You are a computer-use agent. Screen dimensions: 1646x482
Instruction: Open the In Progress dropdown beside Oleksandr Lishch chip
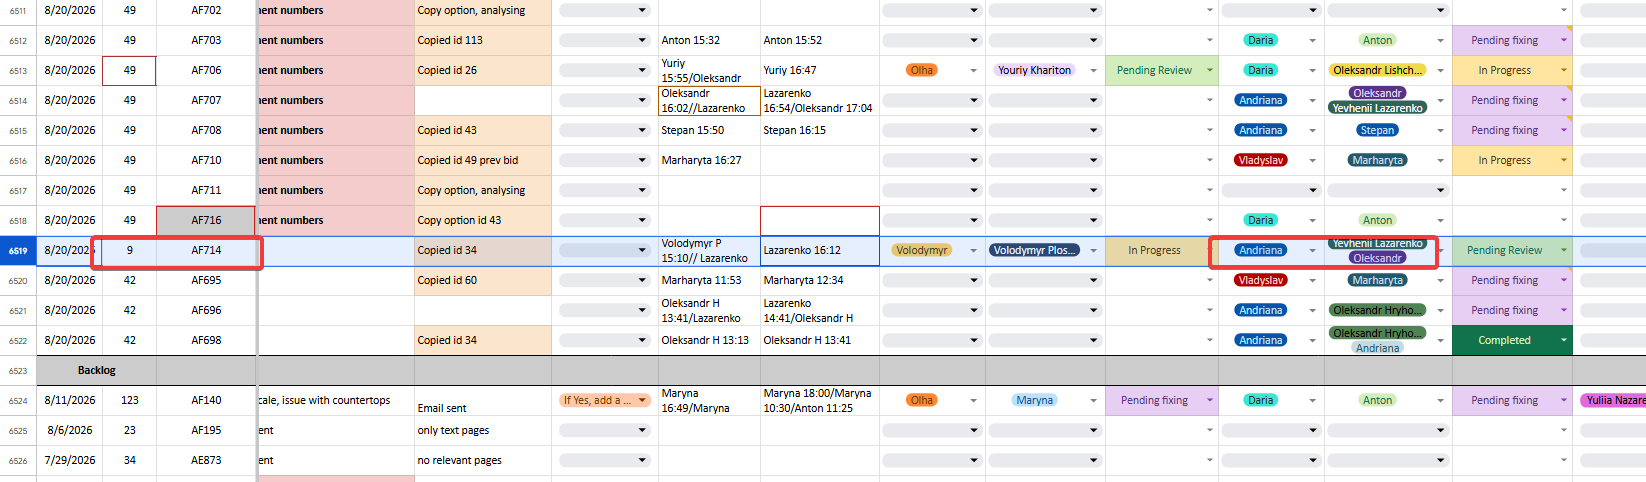point(1564,71)
